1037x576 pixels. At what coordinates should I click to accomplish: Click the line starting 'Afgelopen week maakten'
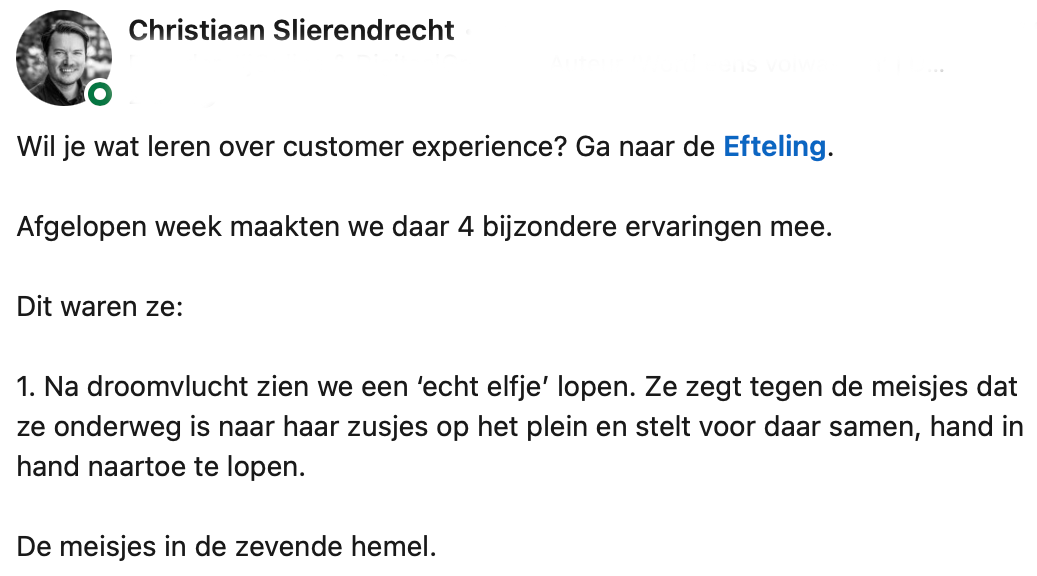(423, 227)
